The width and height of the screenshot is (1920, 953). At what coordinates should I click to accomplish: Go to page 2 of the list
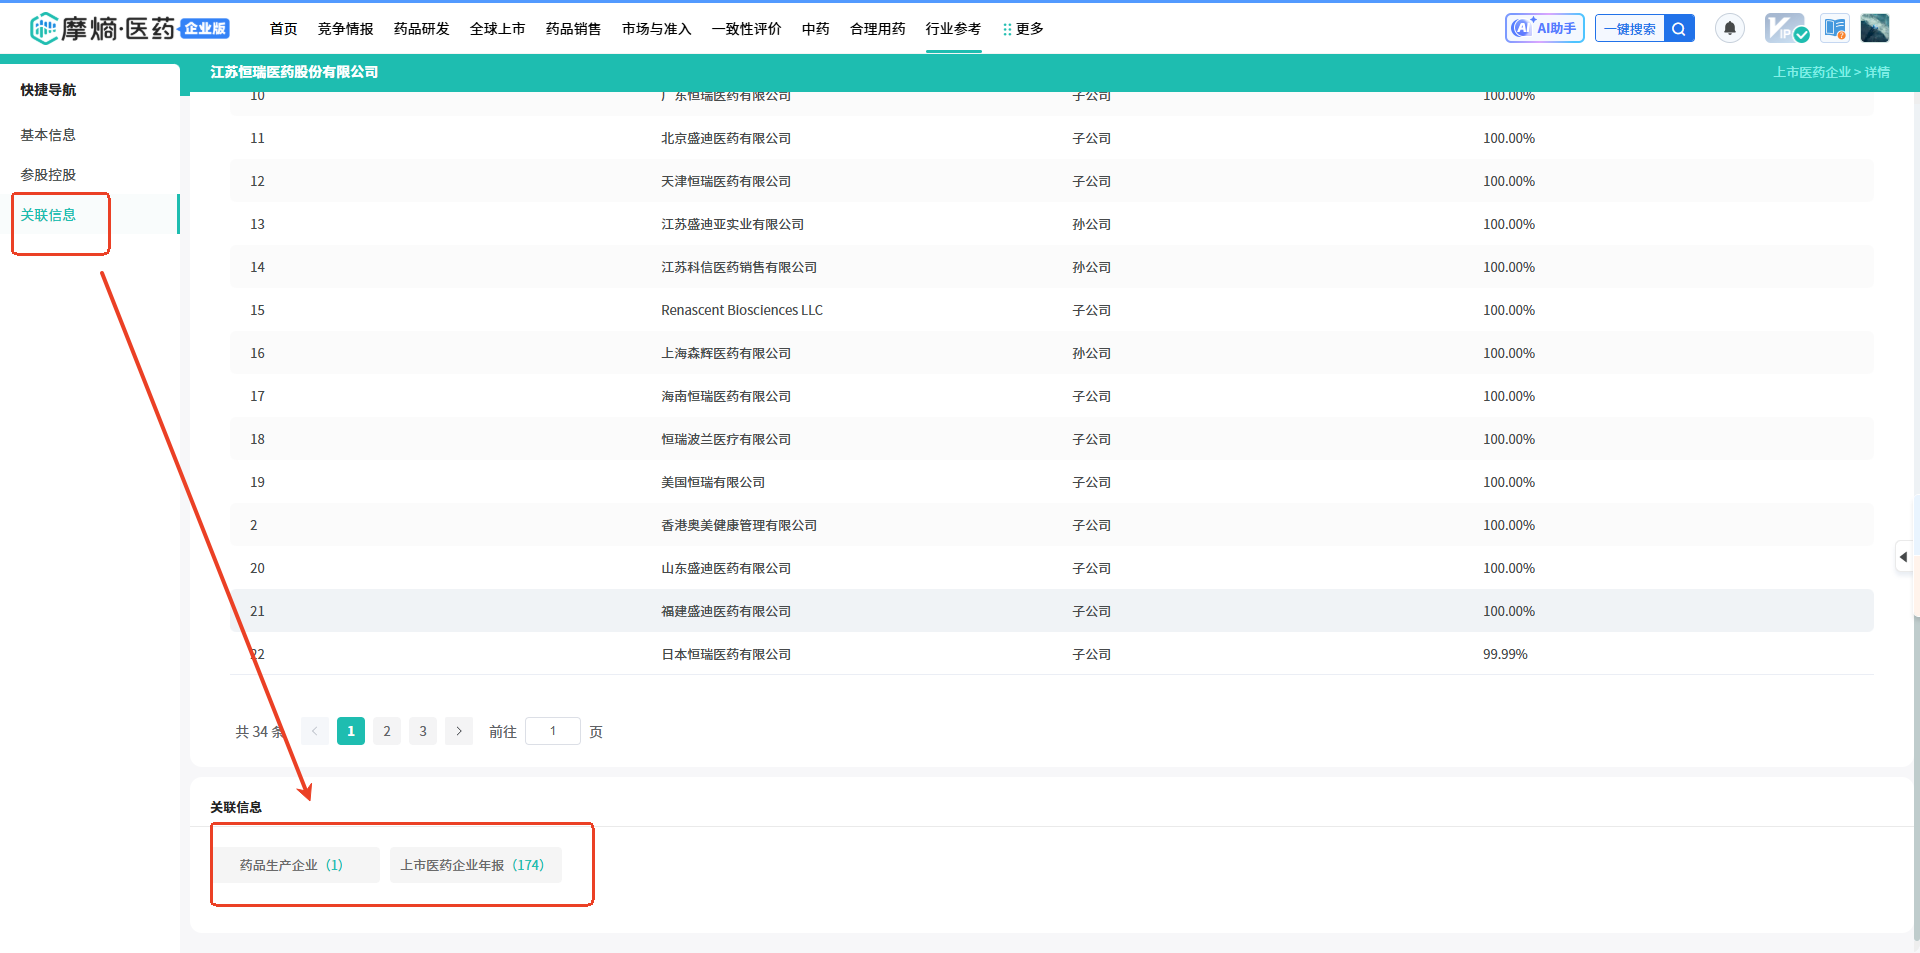[387, 731]
